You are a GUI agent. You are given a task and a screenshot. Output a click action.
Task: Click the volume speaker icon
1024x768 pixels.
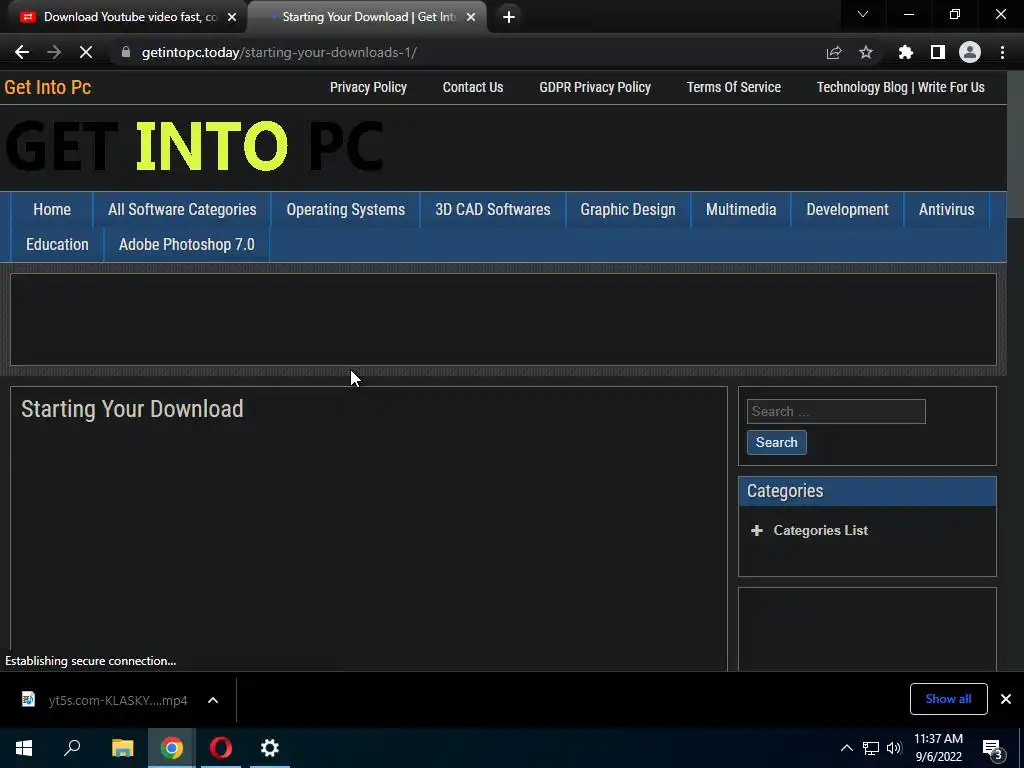point(894,748)
